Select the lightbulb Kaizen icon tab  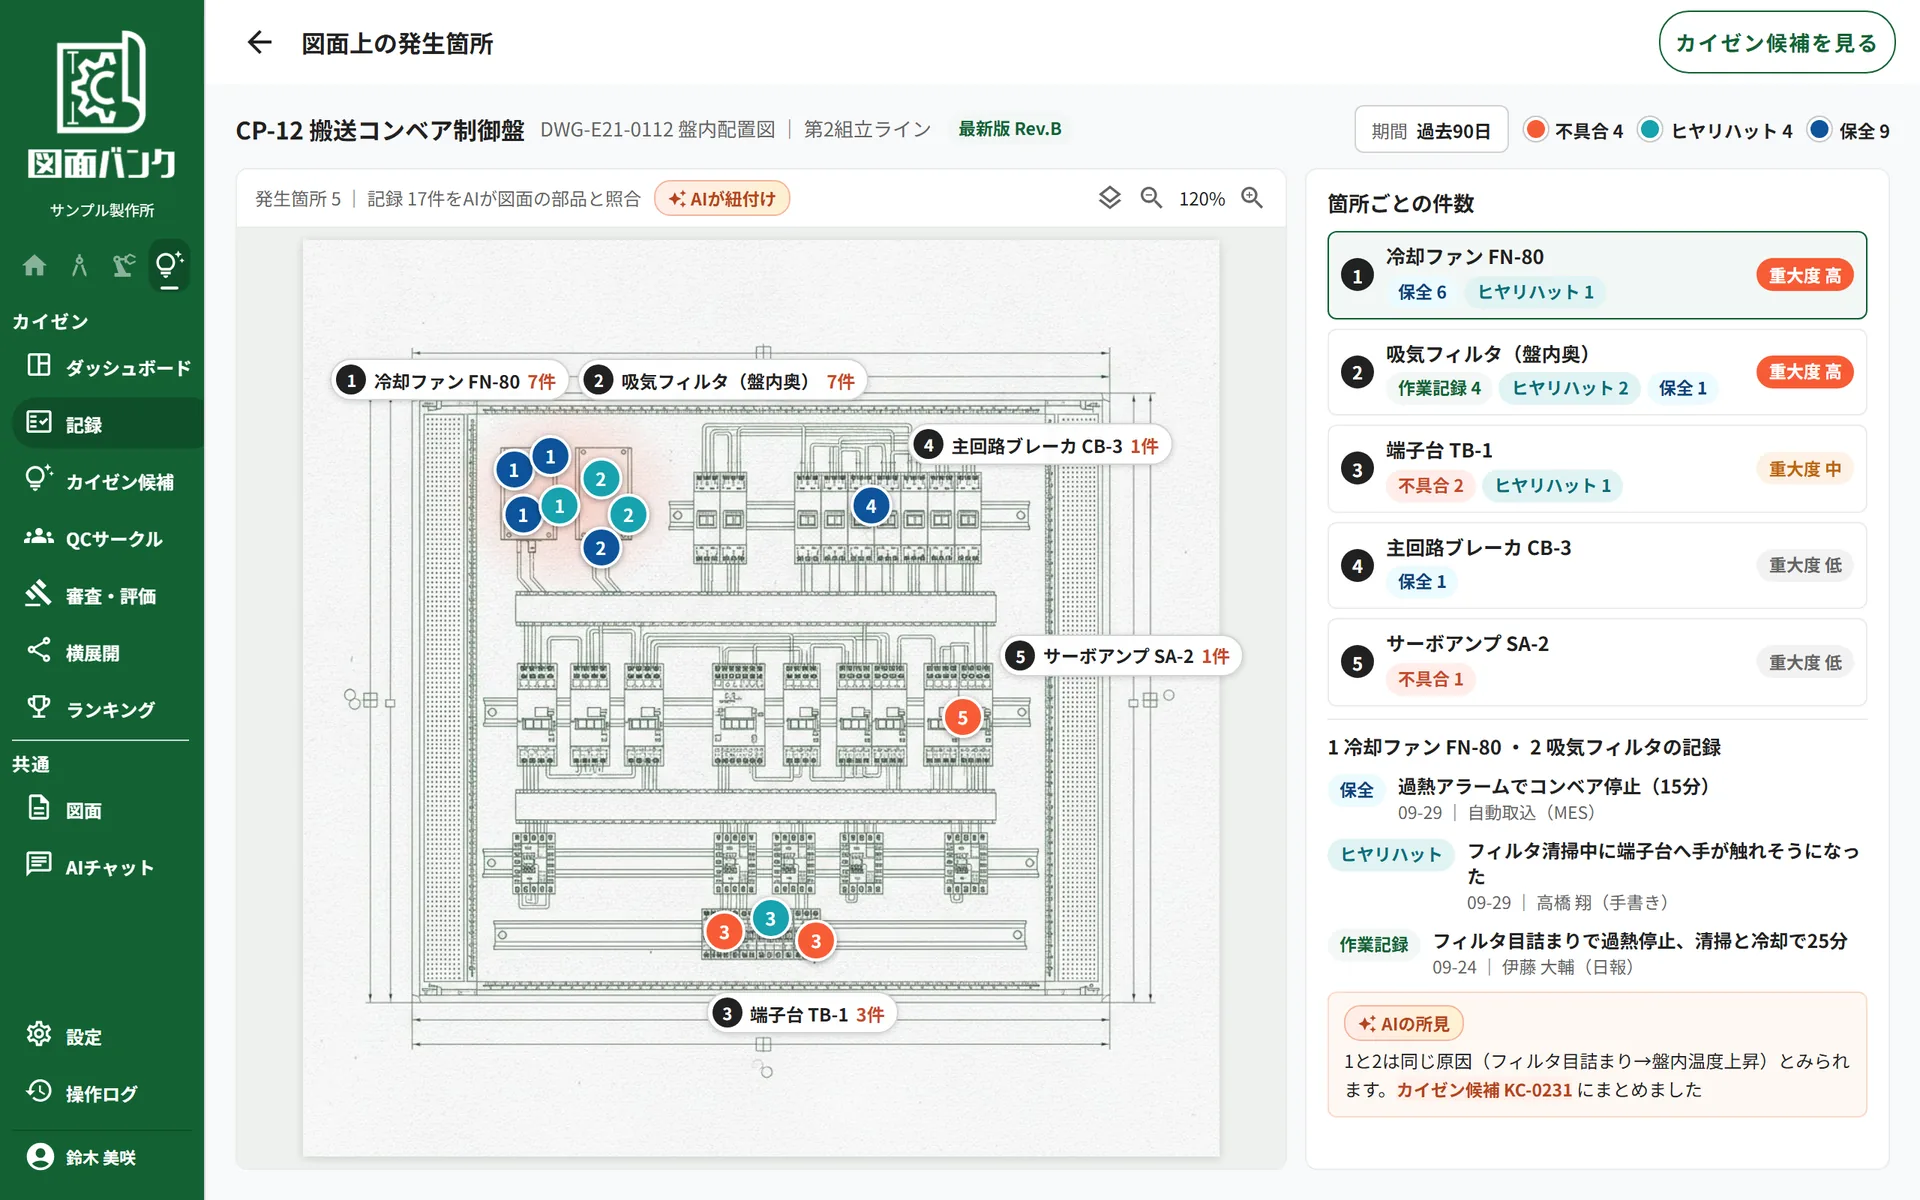(169, 265)
